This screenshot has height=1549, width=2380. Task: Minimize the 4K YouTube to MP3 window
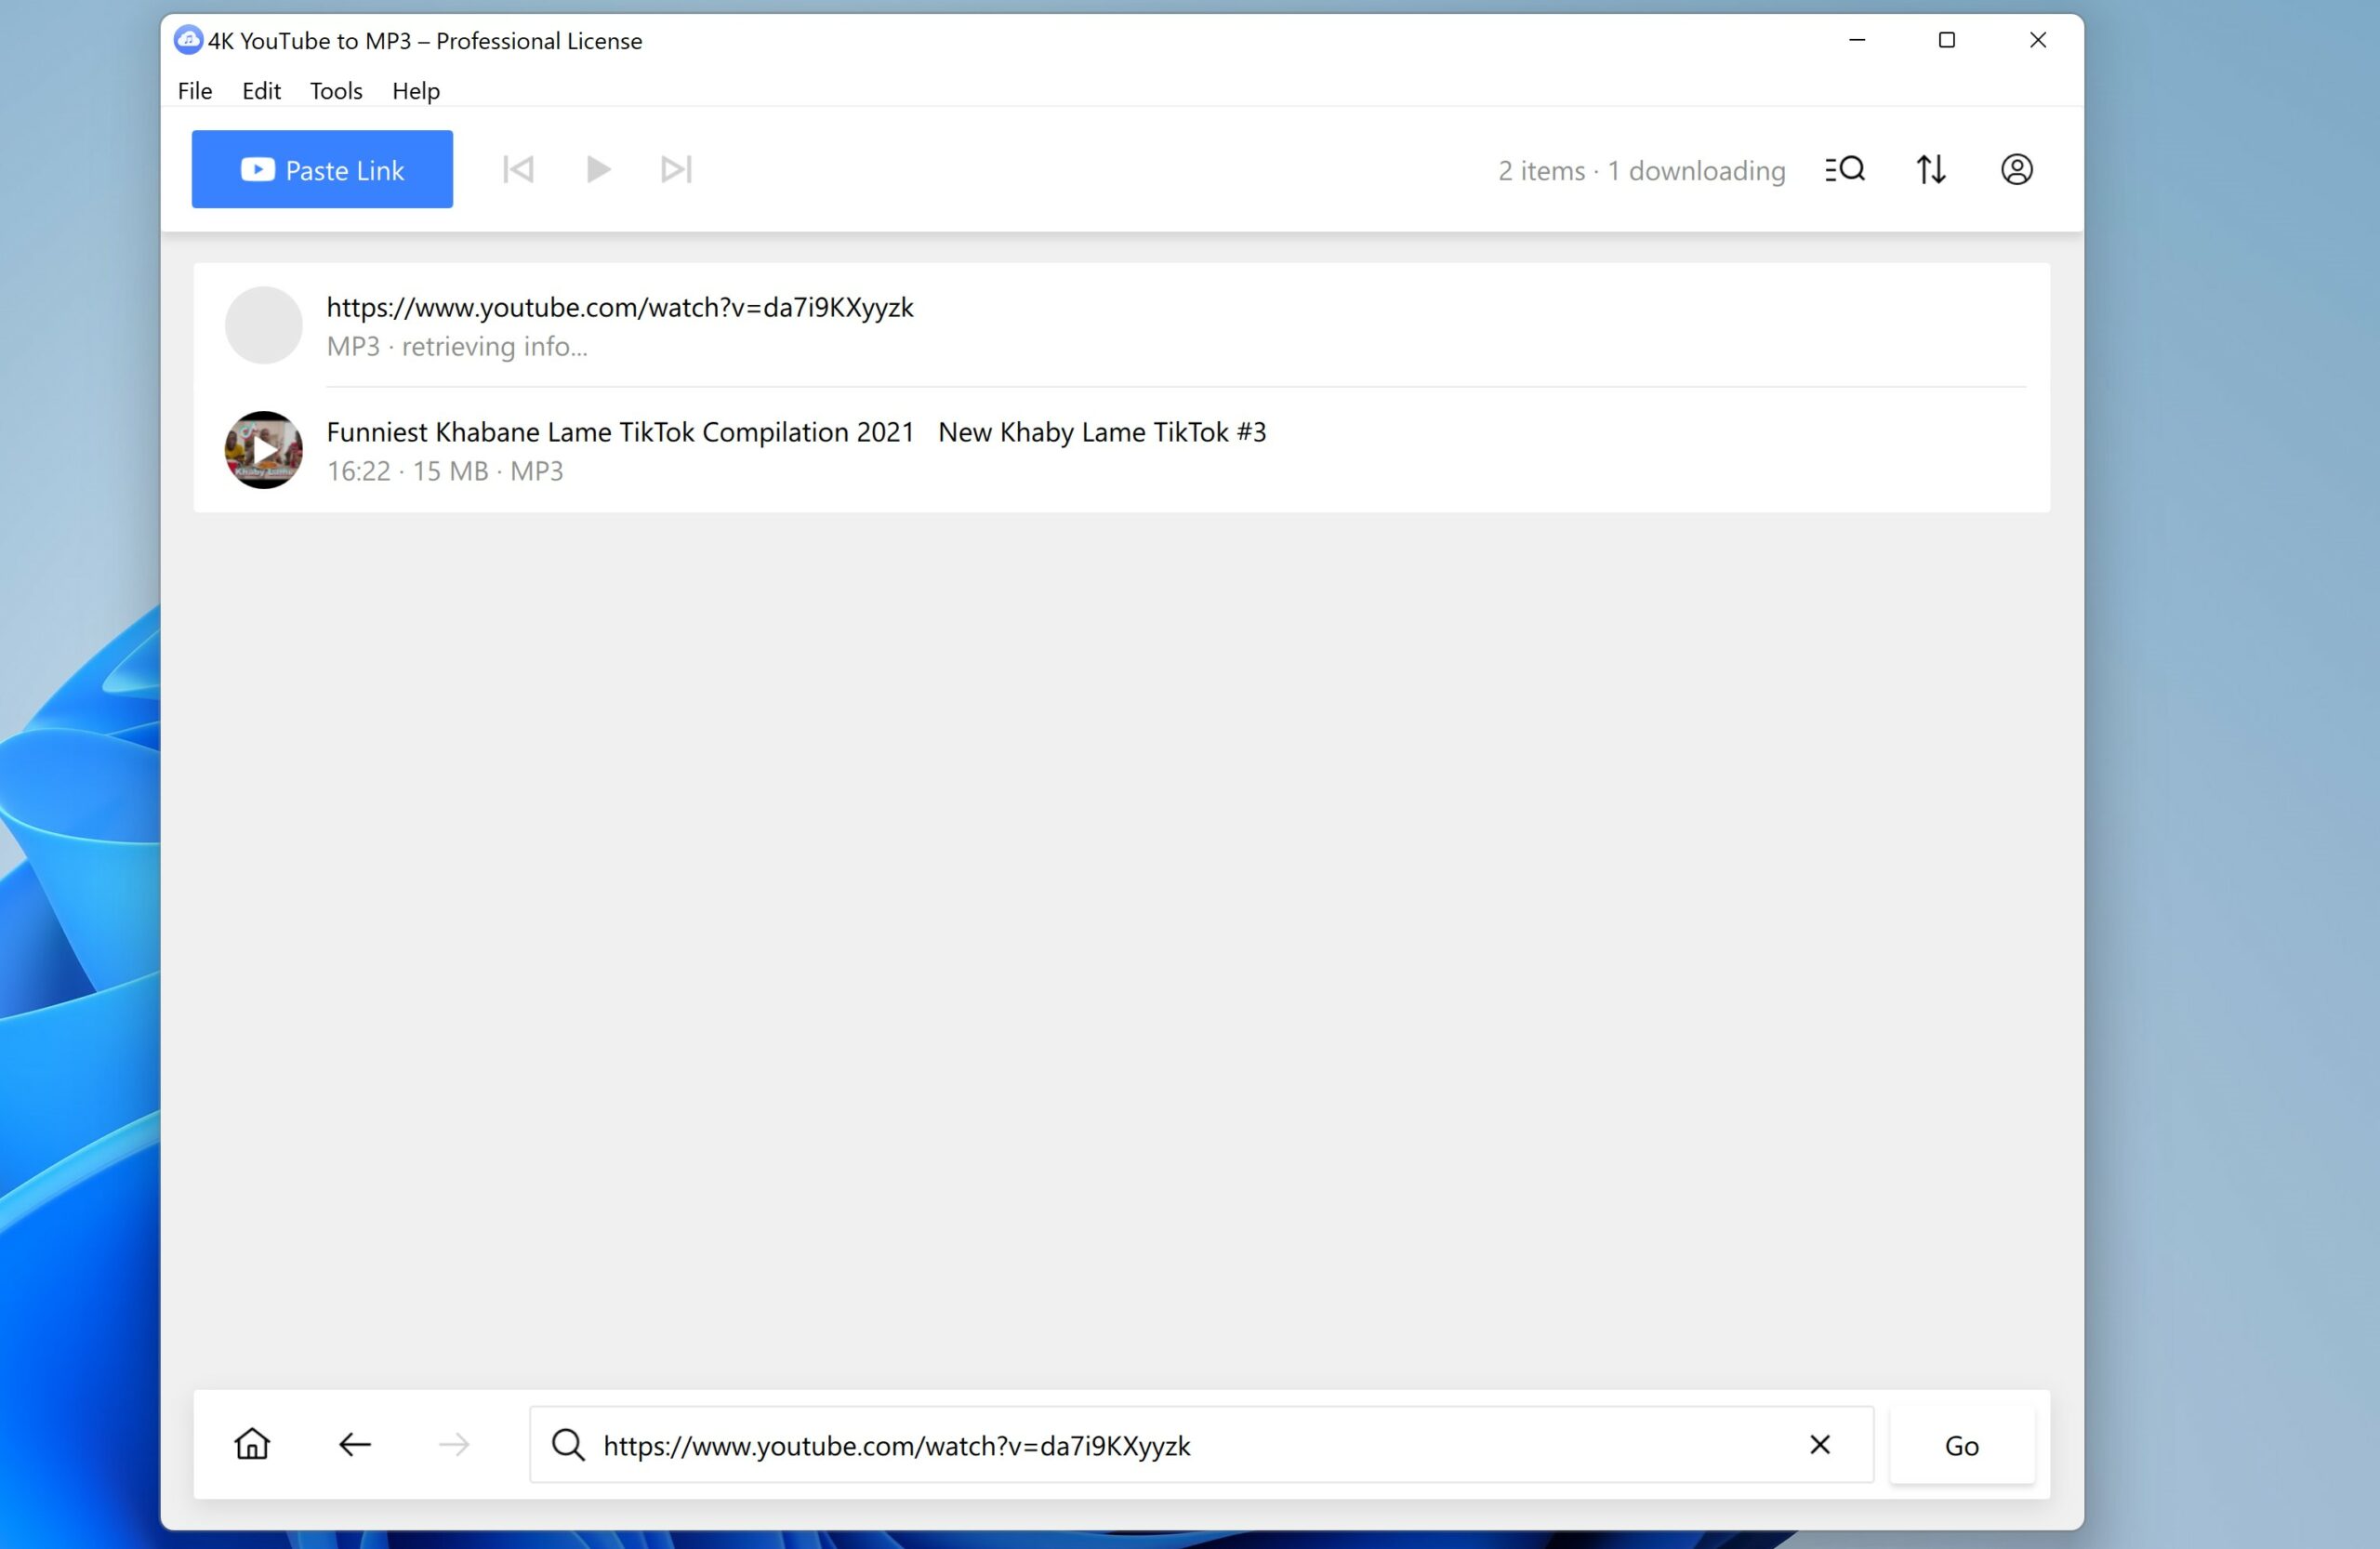click(x=1857, y=40)
